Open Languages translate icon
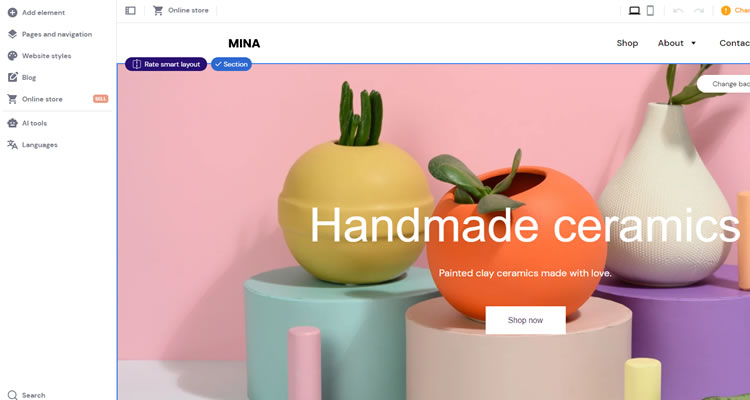This screenshot has height=400, width=750. 12,144
